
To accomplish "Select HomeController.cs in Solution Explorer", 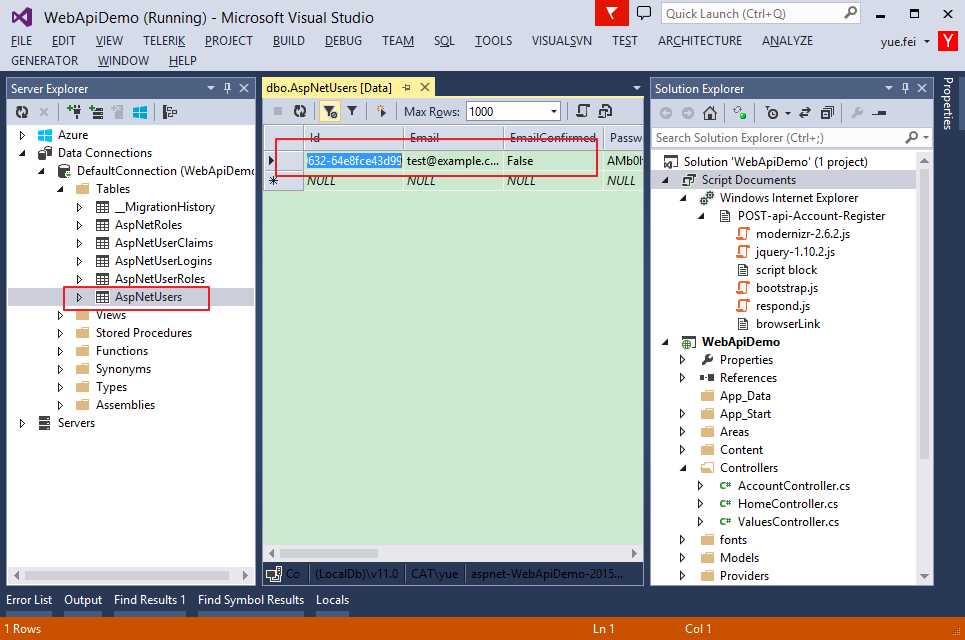I will point(788,504).
